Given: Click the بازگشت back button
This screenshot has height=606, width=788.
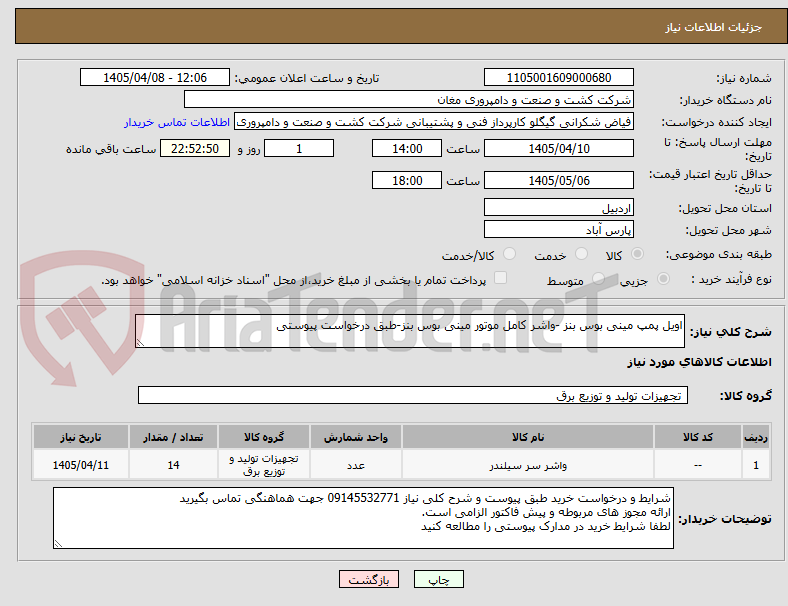Looking at the screenshot, I should pos(369,579).
